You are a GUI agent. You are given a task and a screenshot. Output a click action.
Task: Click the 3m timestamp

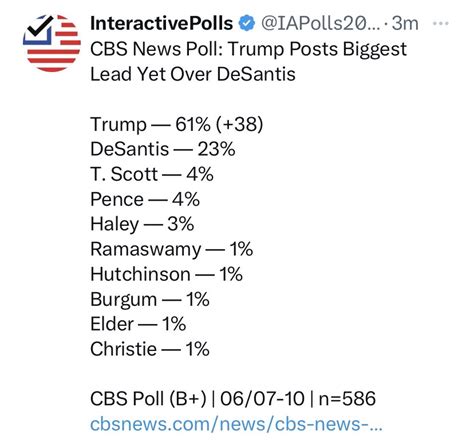pos(405,23)
